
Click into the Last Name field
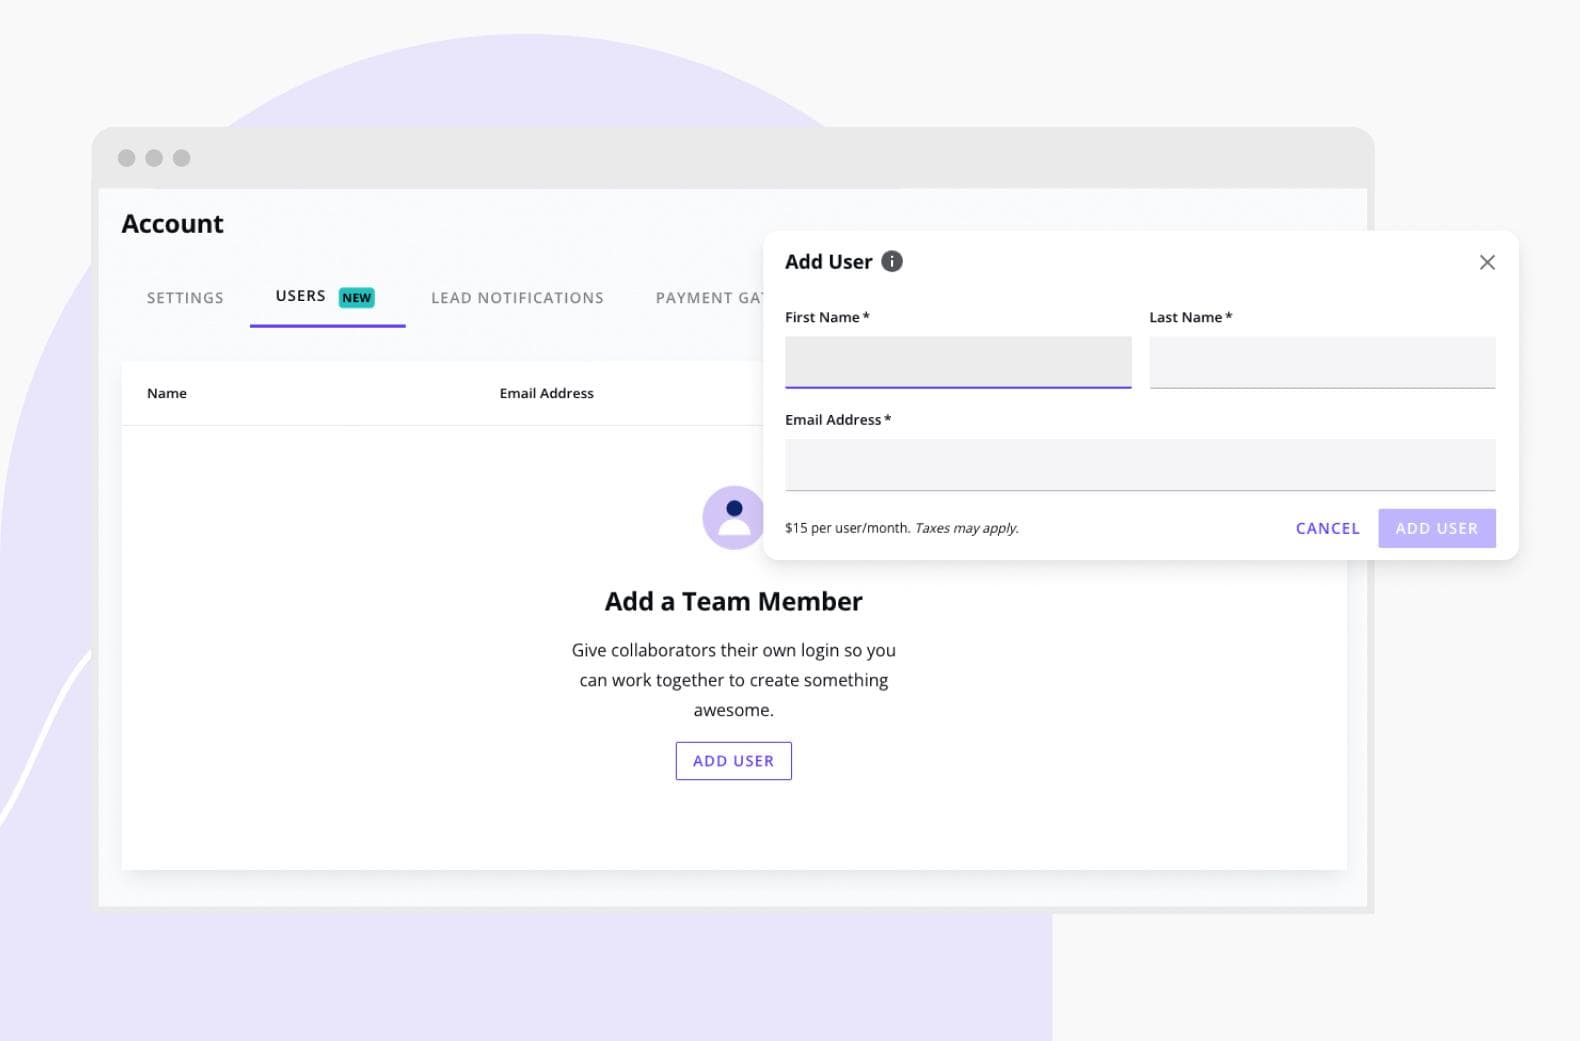[x=1322, y=362]
